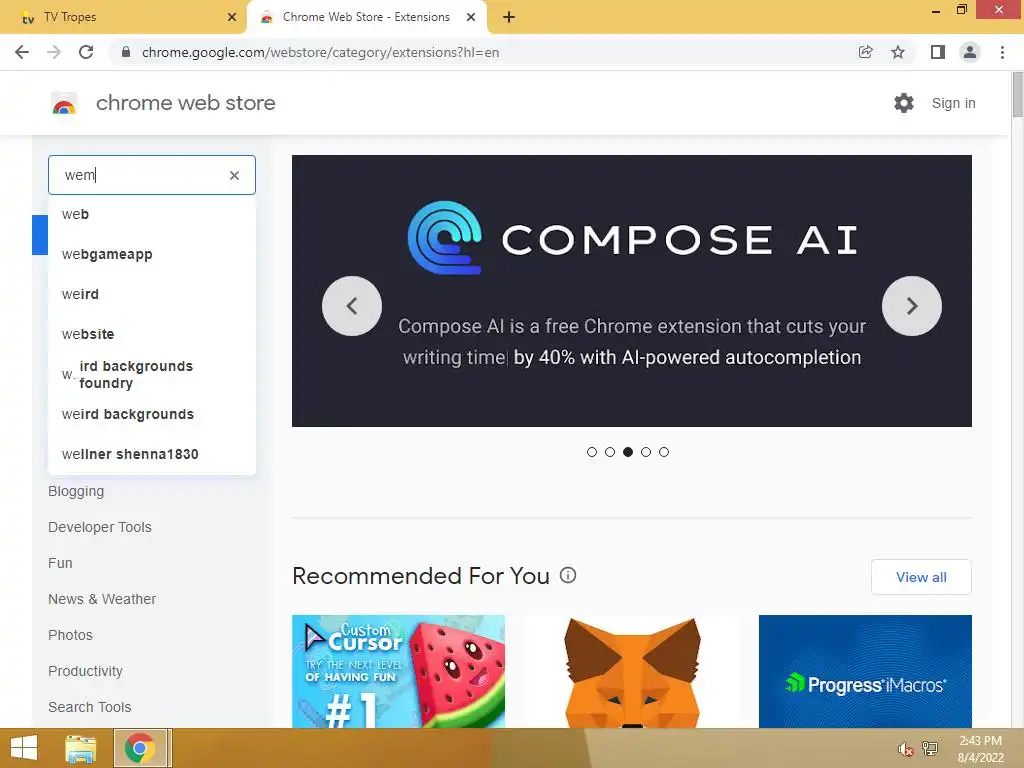Viewport: 1024px width, 768px height.
Task: Open the Chrome side panel
Action: (938, 52)
